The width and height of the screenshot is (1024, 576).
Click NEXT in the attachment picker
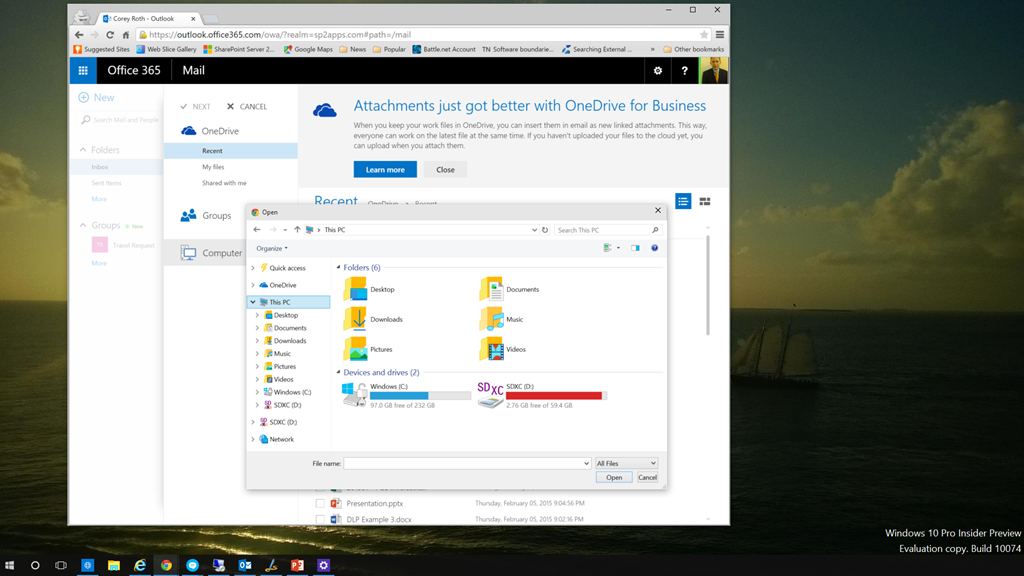(x=195, y=106)
